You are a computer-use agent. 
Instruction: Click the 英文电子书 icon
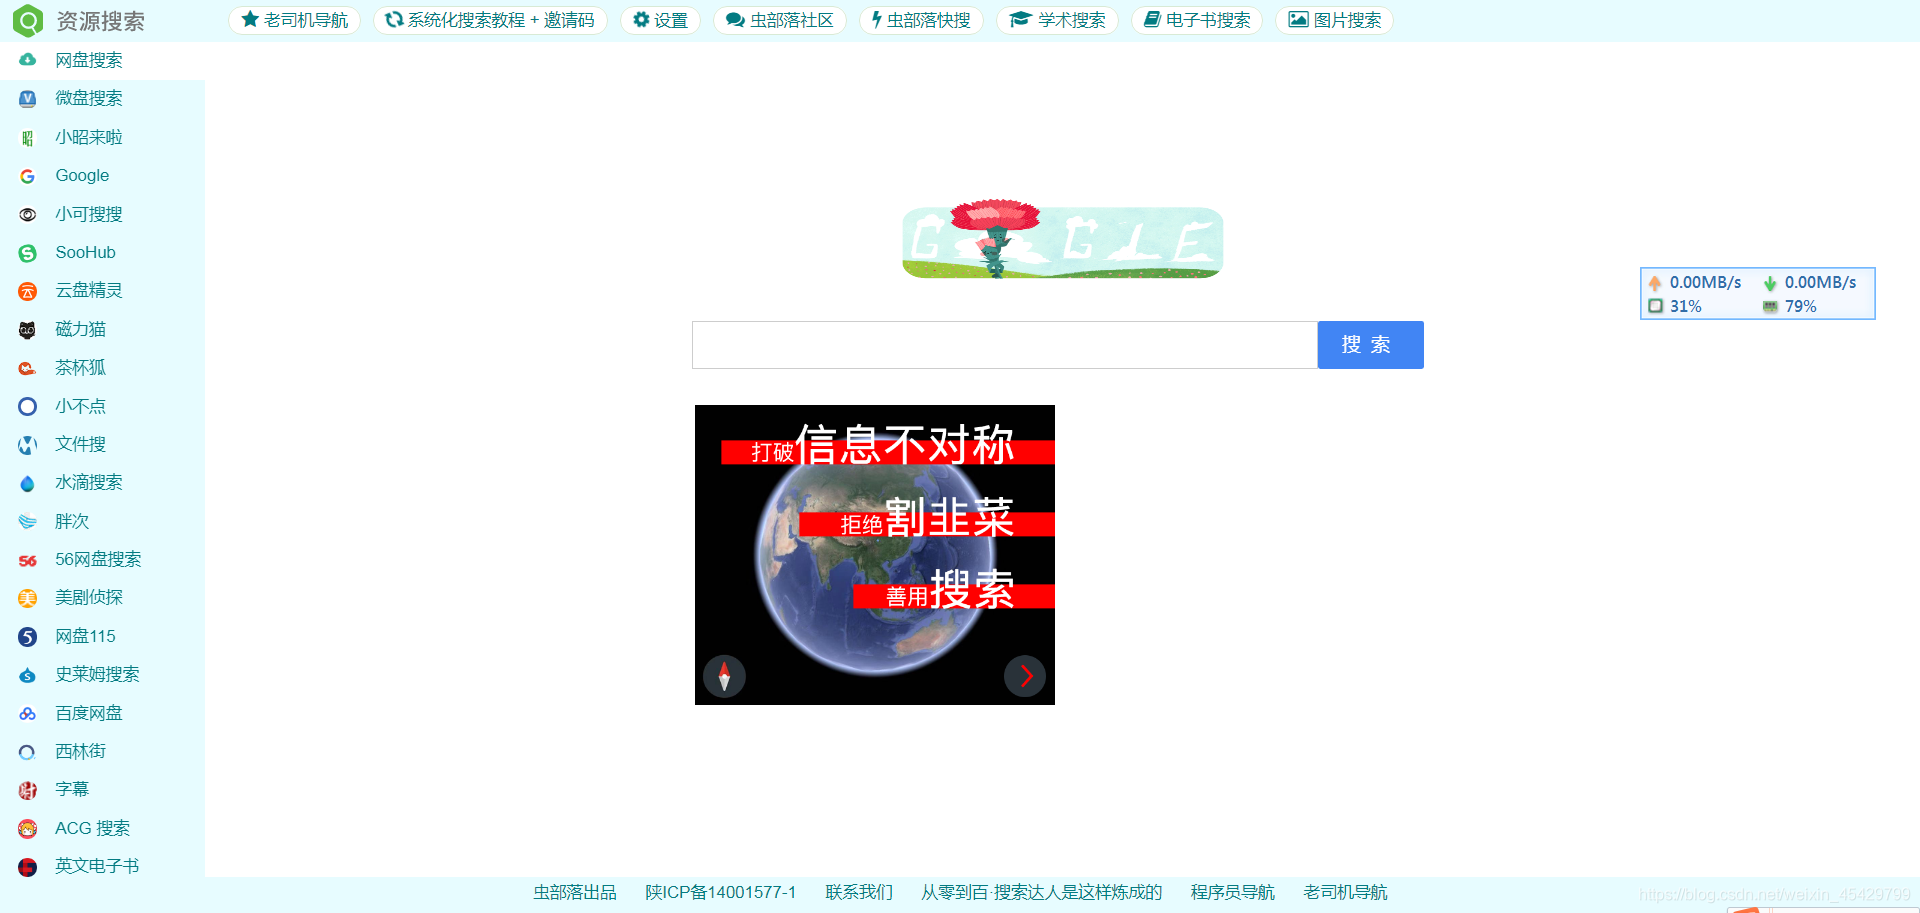28,867
